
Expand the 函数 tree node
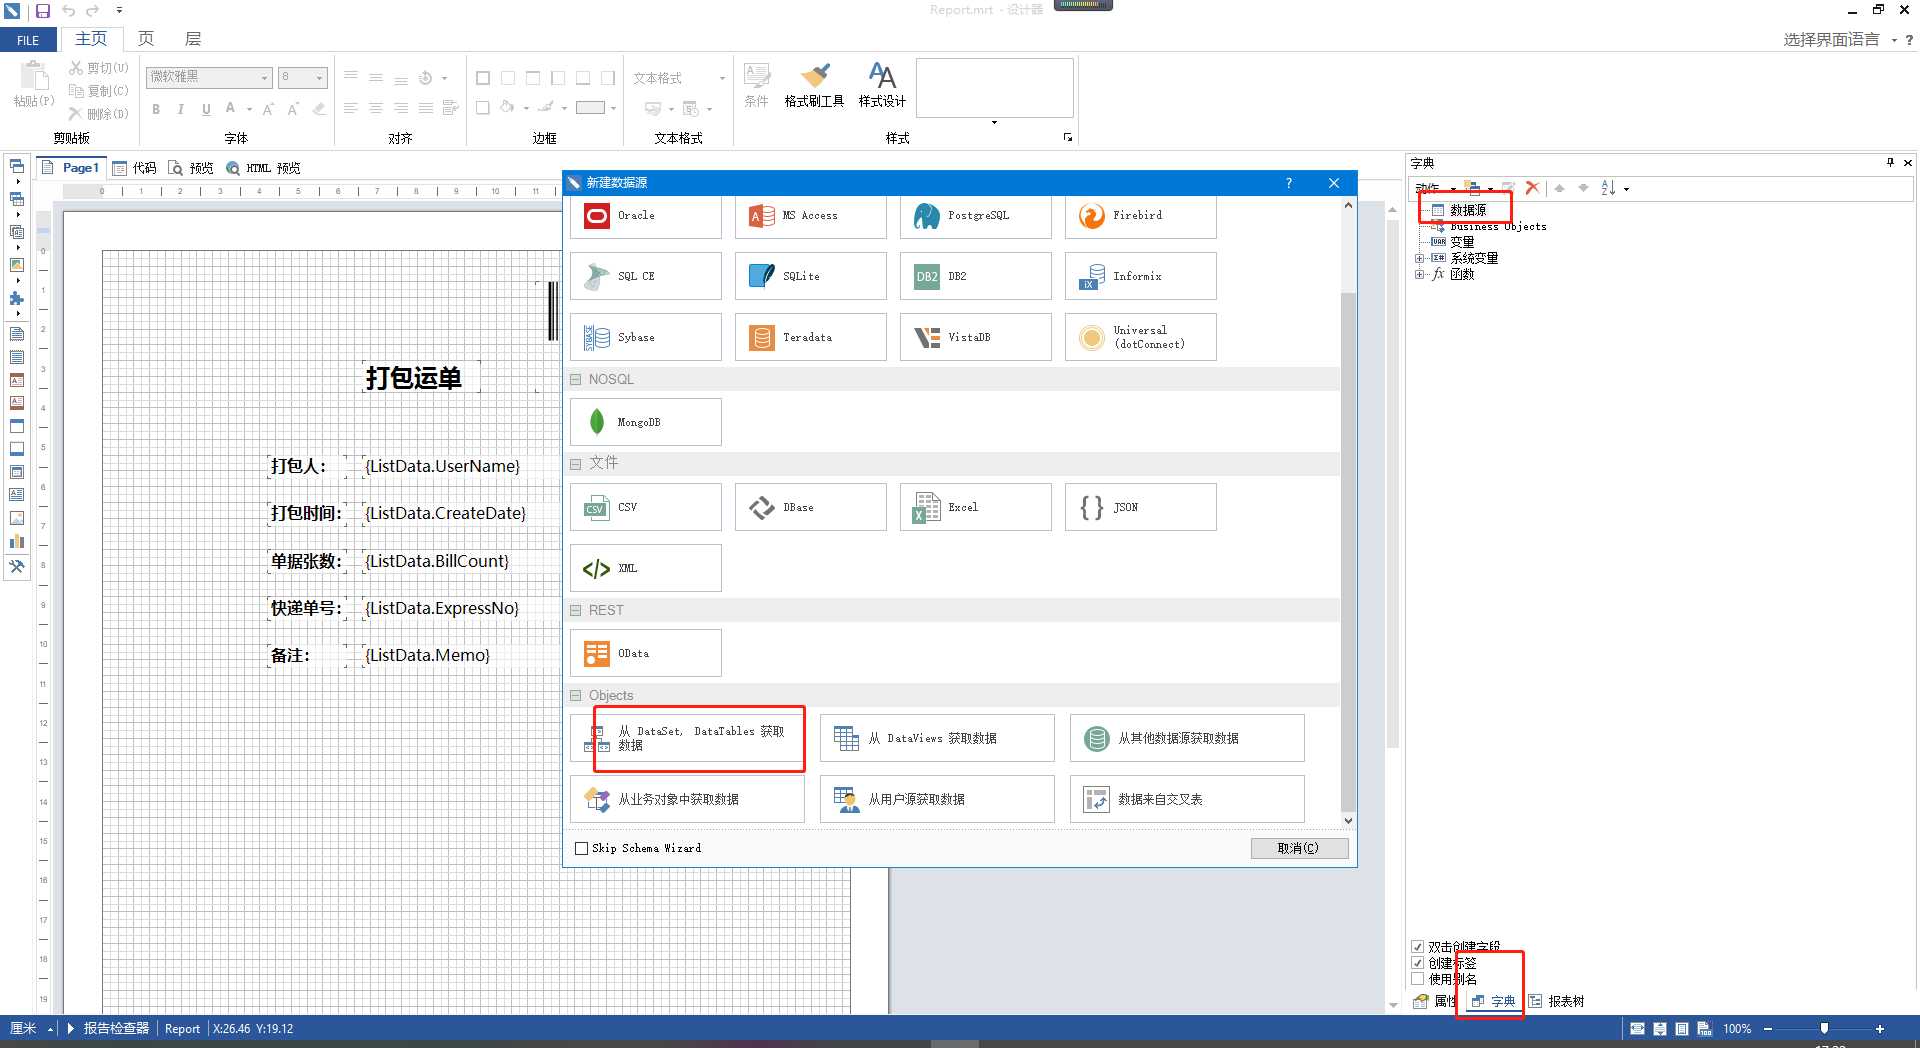pos(1419,274)
